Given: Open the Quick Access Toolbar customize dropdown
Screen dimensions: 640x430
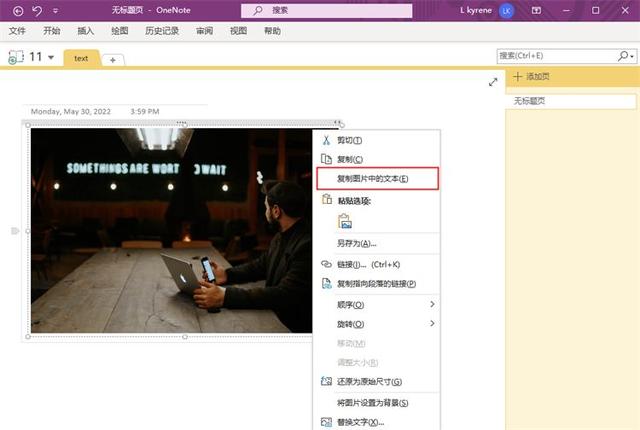Looking at the screenshot, I should coord(56,11).
